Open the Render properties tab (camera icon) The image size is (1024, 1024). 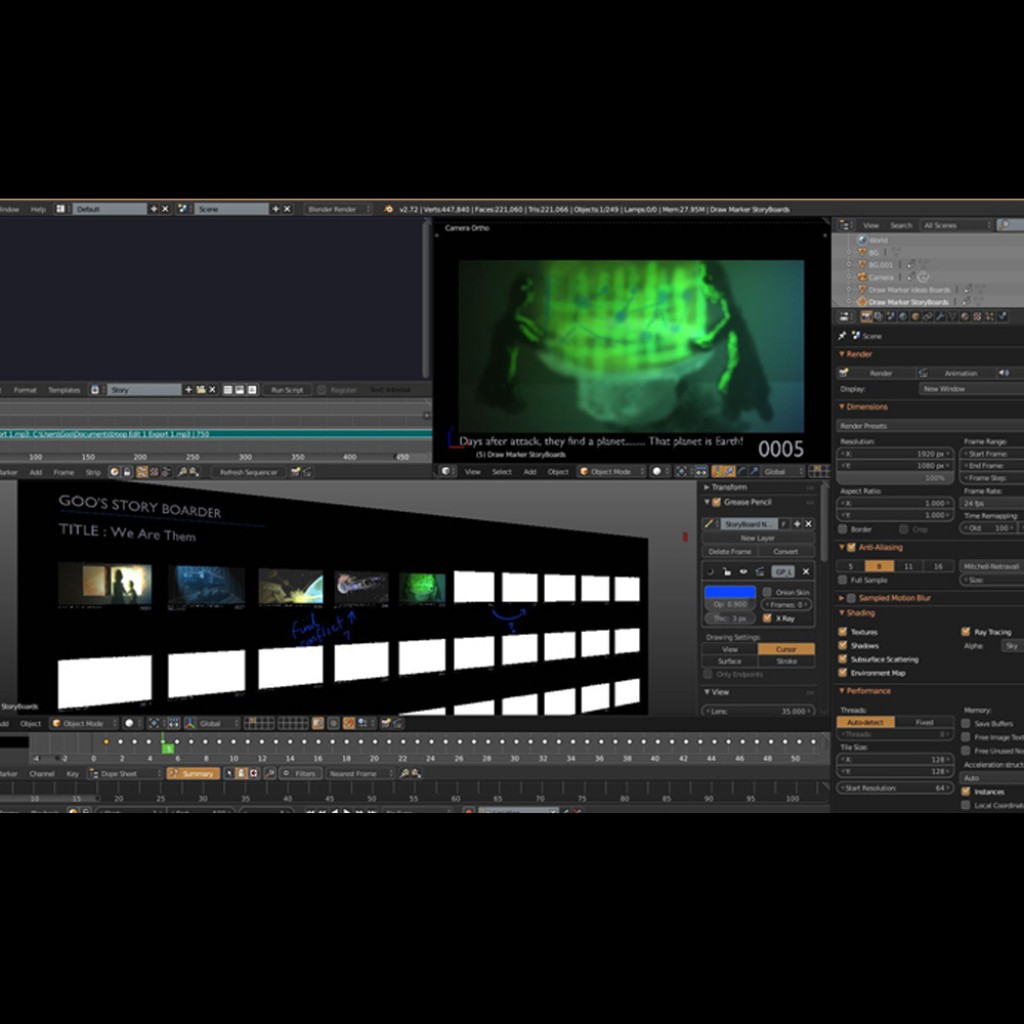[866, 316]
